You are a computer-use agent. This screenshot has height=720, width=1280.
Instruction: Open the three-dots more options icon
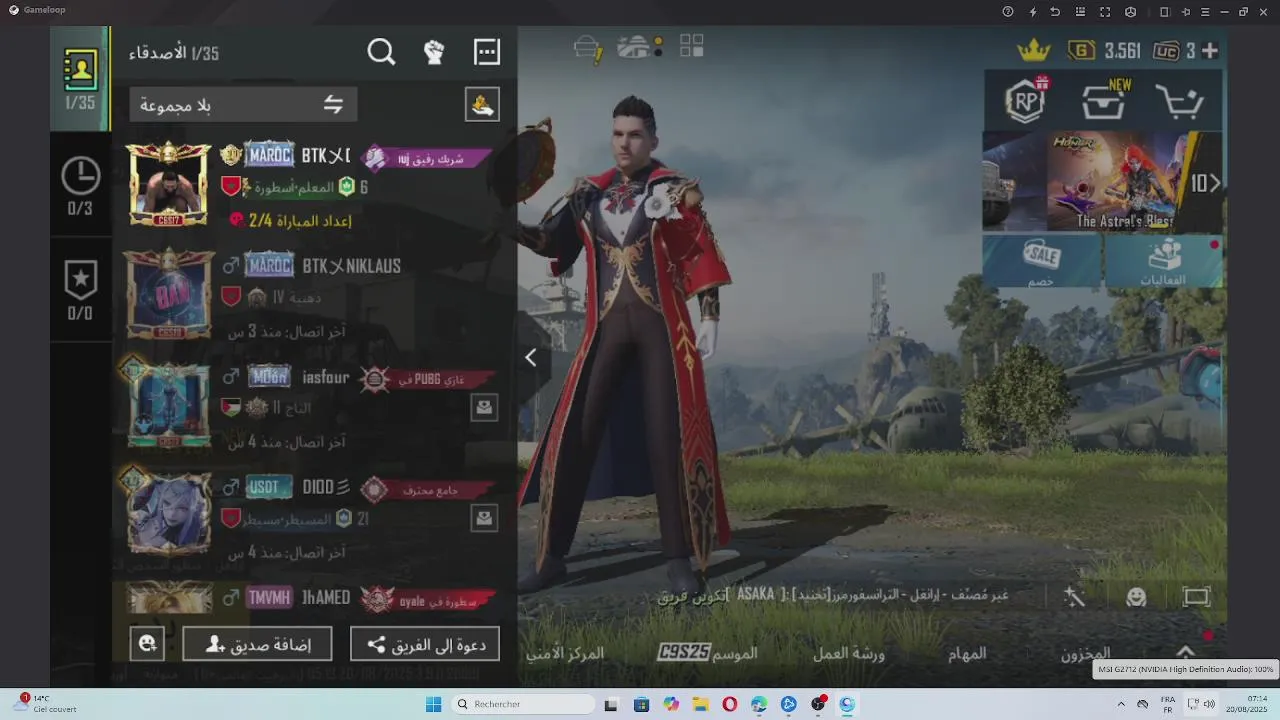coord(487,52)
